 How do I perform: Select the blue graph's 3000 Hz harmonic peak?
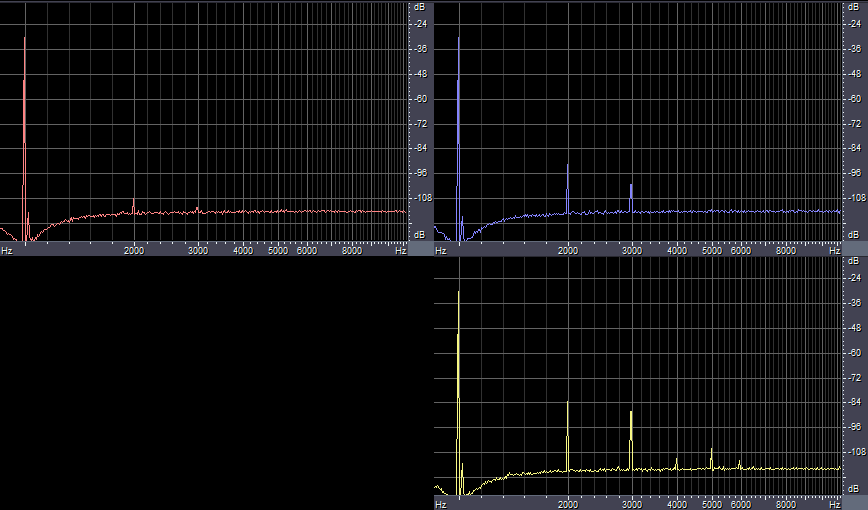coord(631,198)
